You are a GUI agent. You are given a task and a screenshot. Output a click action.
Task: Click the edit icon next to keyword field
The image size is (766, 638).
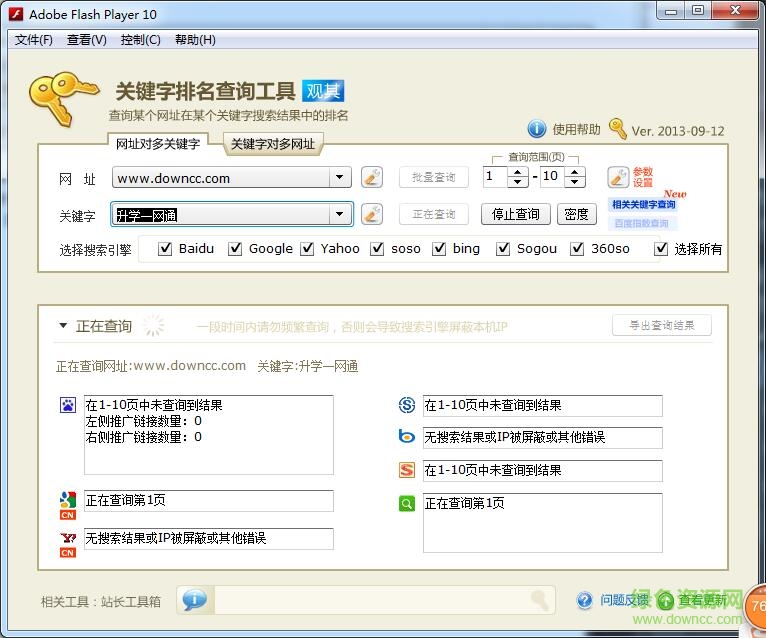(x=371, y=214)
